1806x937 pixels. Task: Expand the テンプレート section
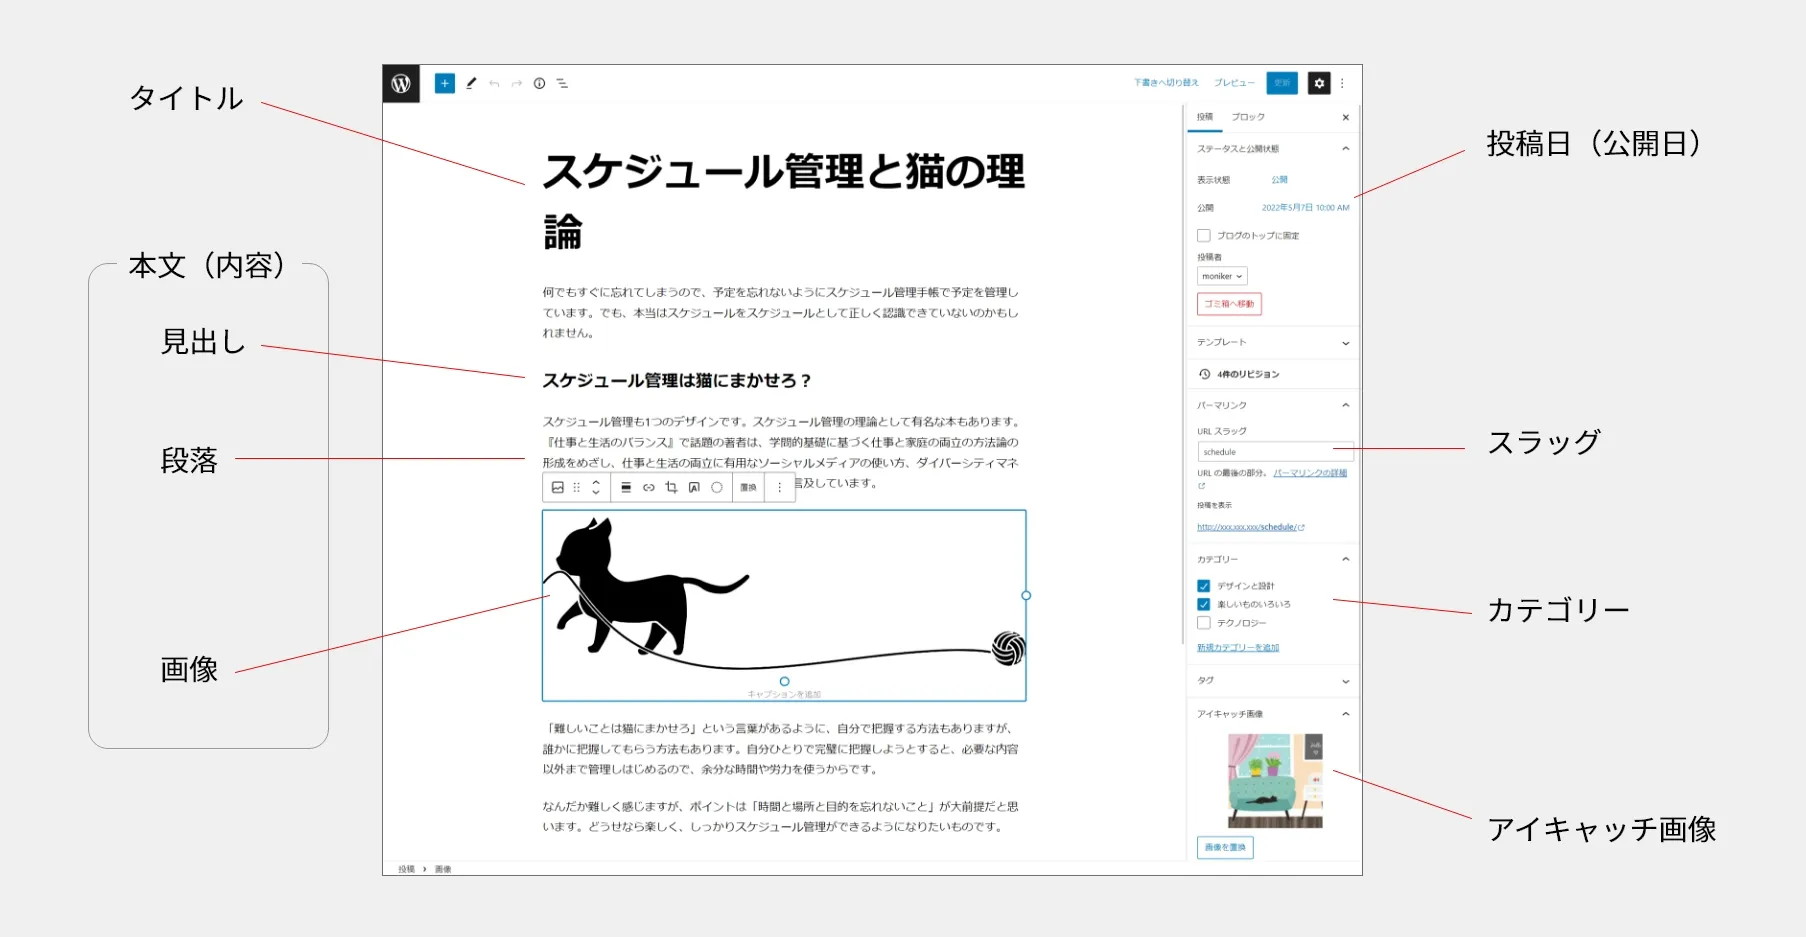(1272, 342)
